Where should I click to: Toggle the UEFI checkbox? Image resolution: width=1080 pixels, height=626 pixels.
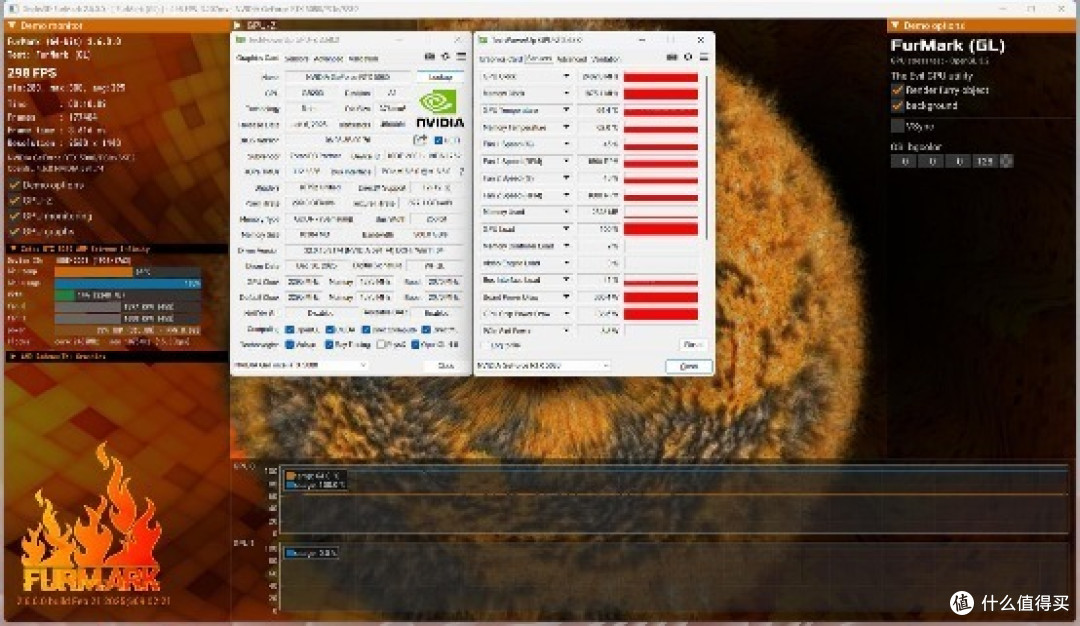pos(439,140)
